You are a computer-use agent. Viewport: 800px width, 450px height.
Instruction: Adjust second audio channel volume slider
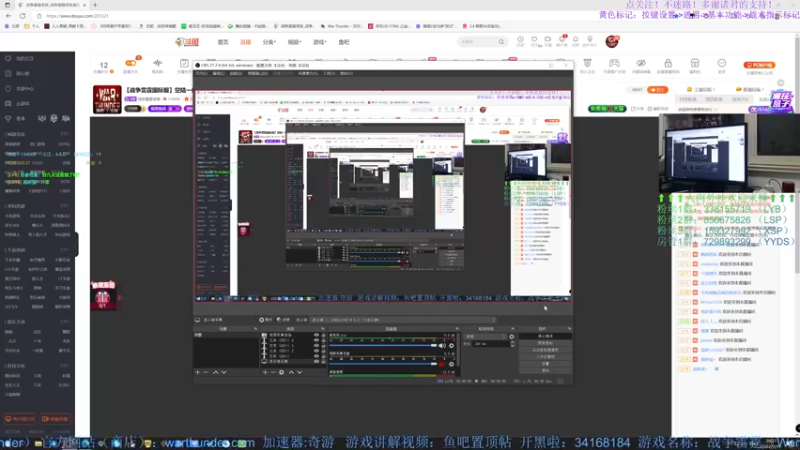point(384,364)
